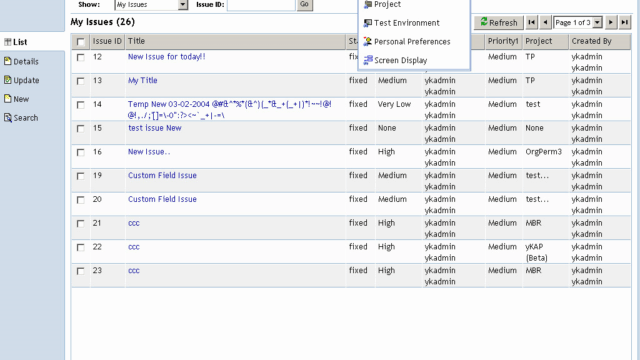Go to first page of issues
Viewport: 640px width, 360px height.
point(531,22)
